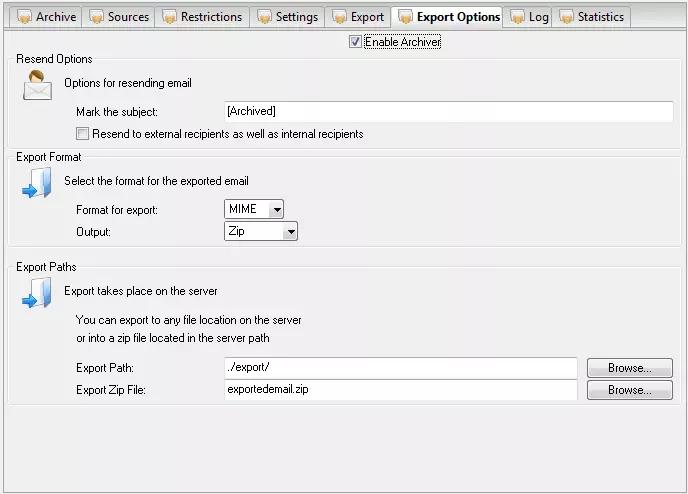
Task: Click the Statistics tab icon
Action: [566, 17]
